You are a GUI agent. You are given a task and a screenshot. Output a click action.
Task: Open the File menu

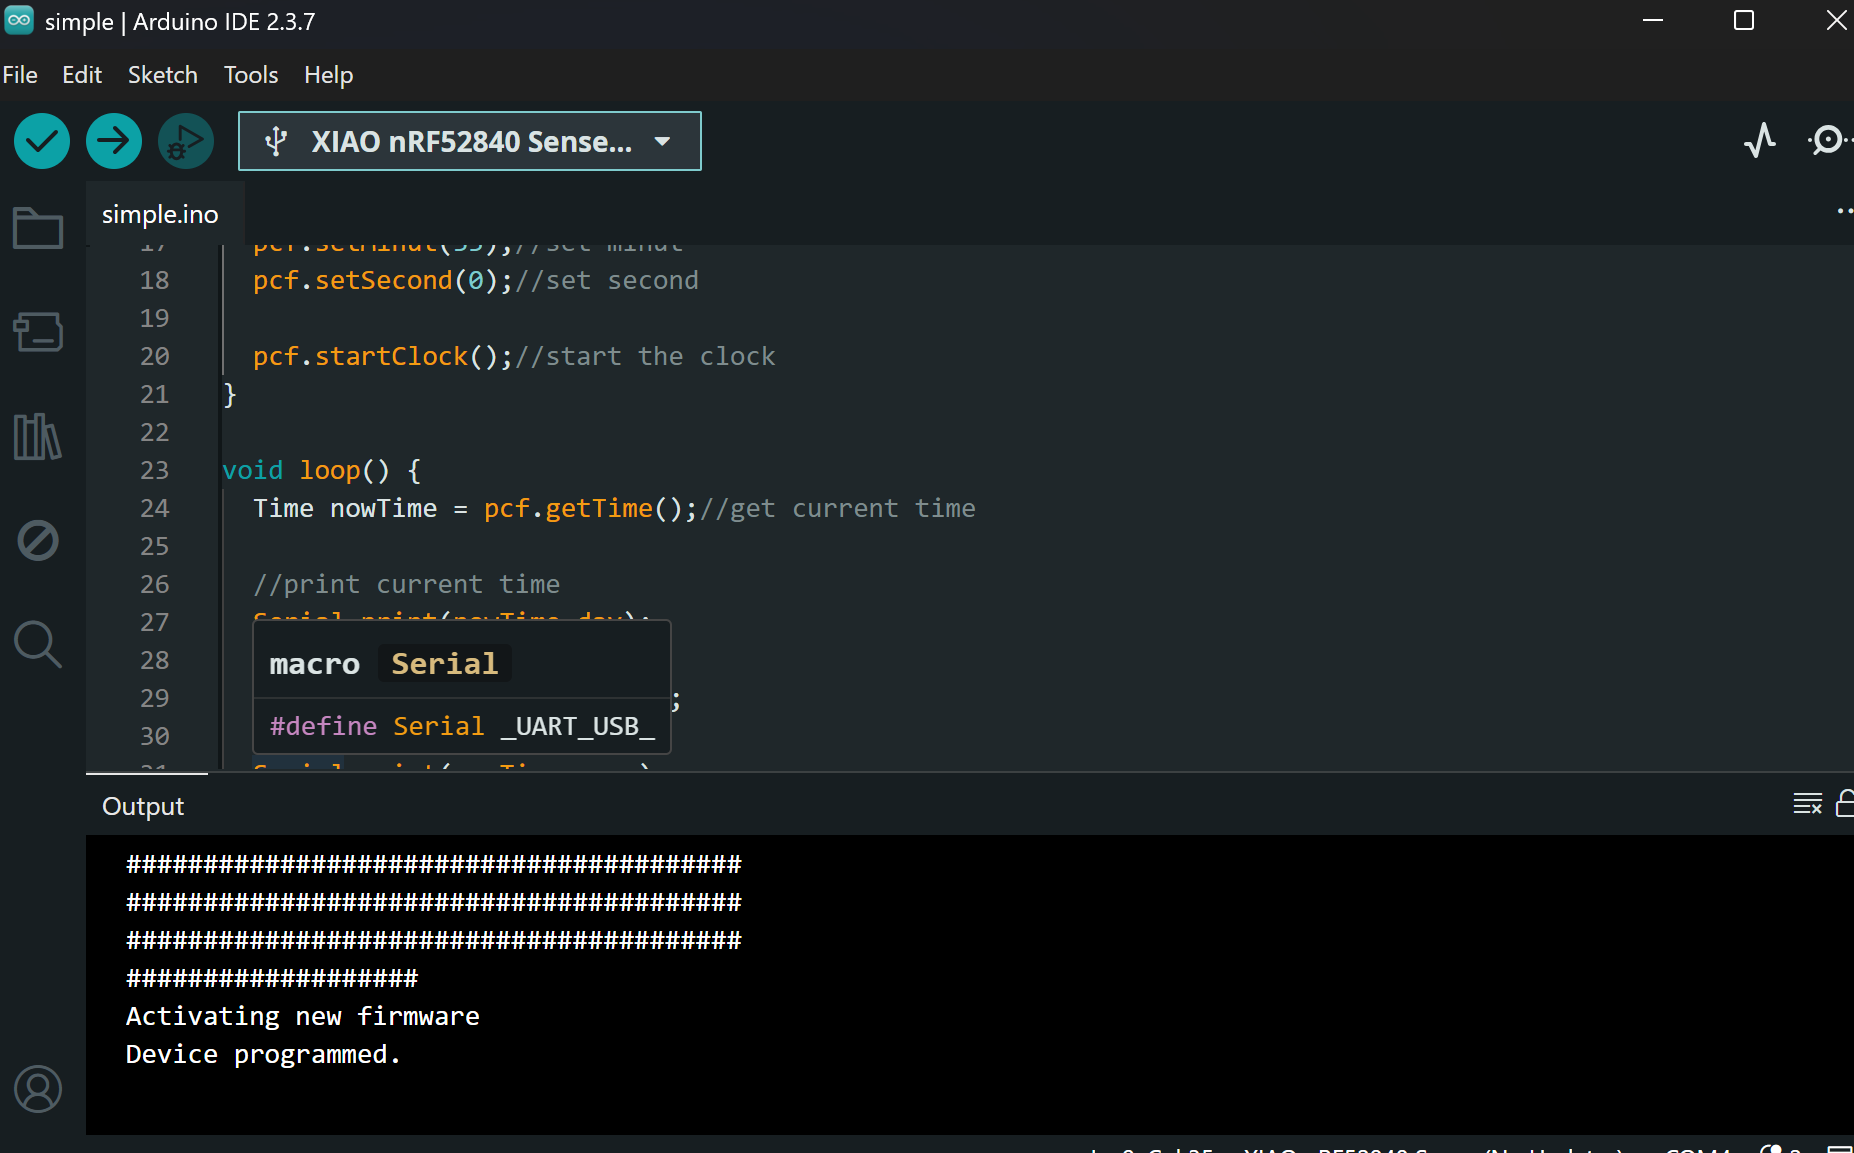tap(20, 75)
